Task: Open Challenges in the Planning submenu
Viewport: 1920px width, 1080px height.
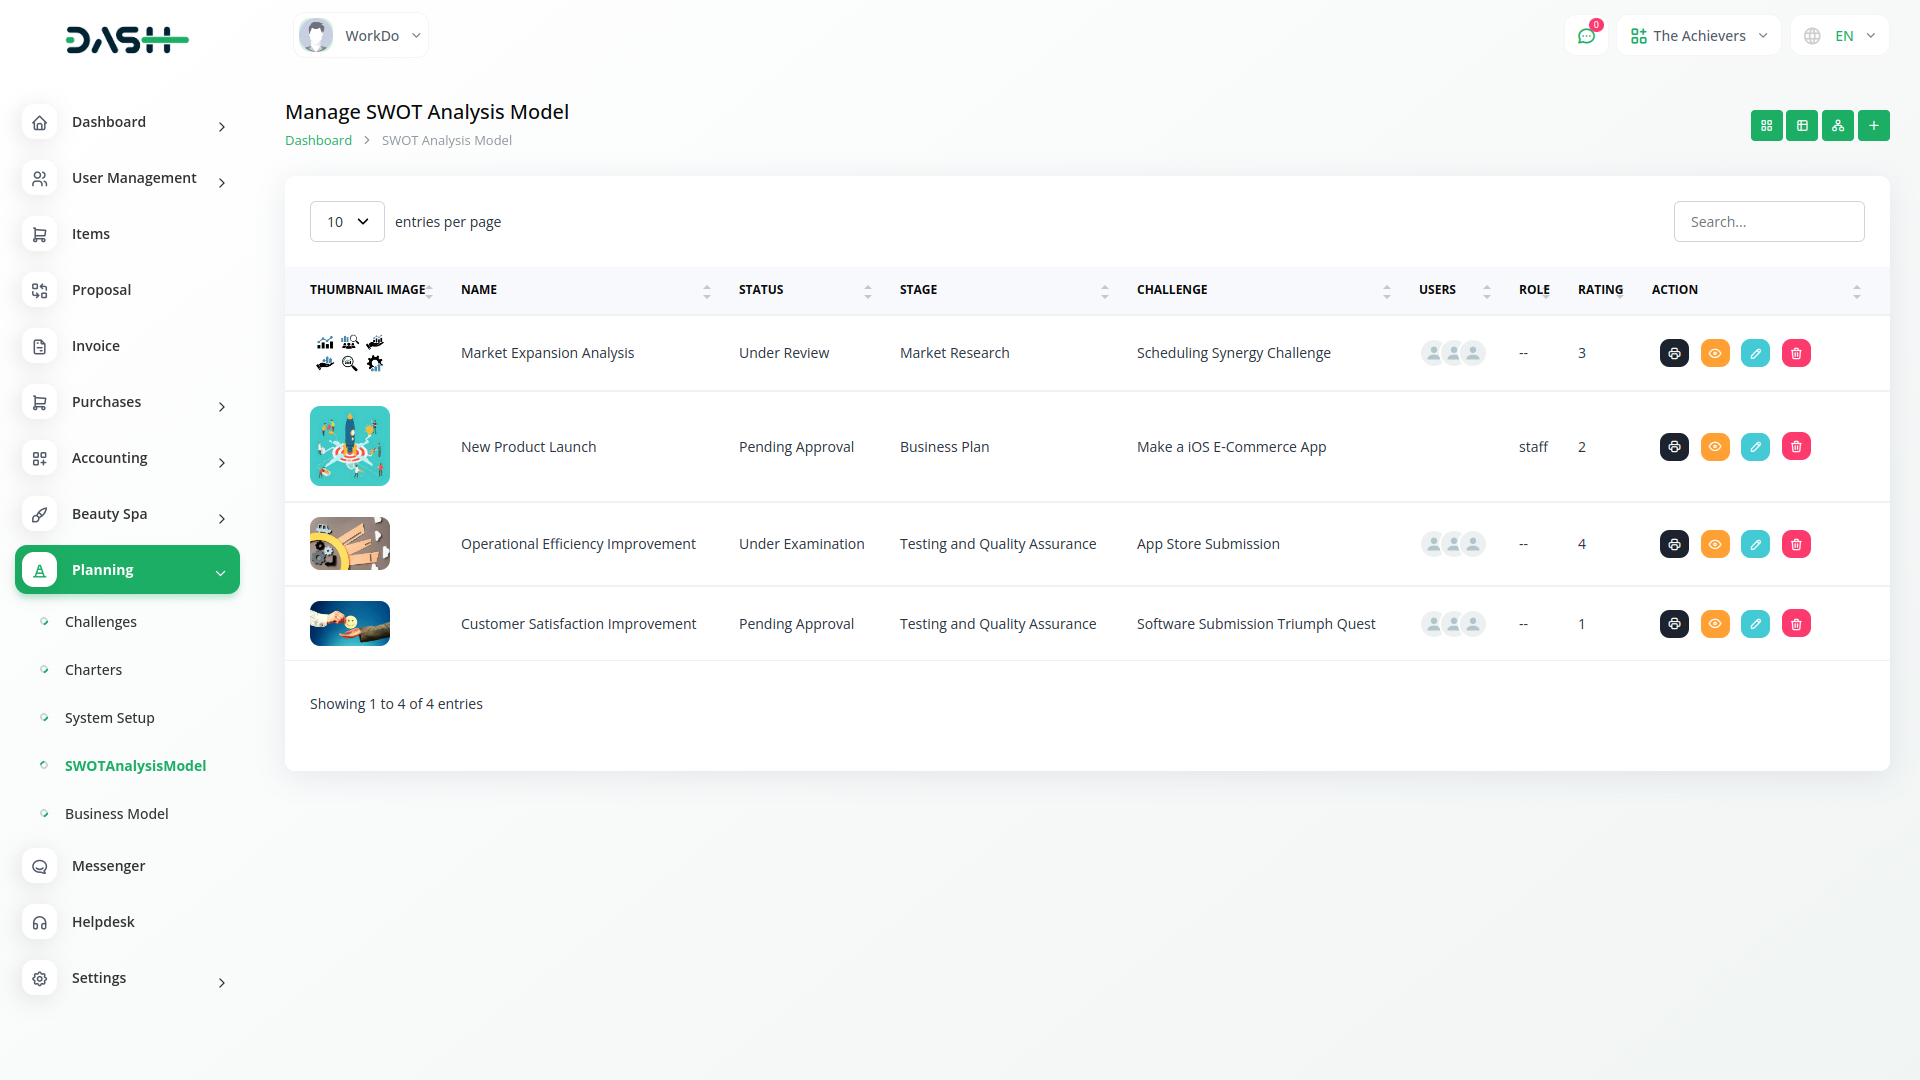Action: click(x=101, y=622)
